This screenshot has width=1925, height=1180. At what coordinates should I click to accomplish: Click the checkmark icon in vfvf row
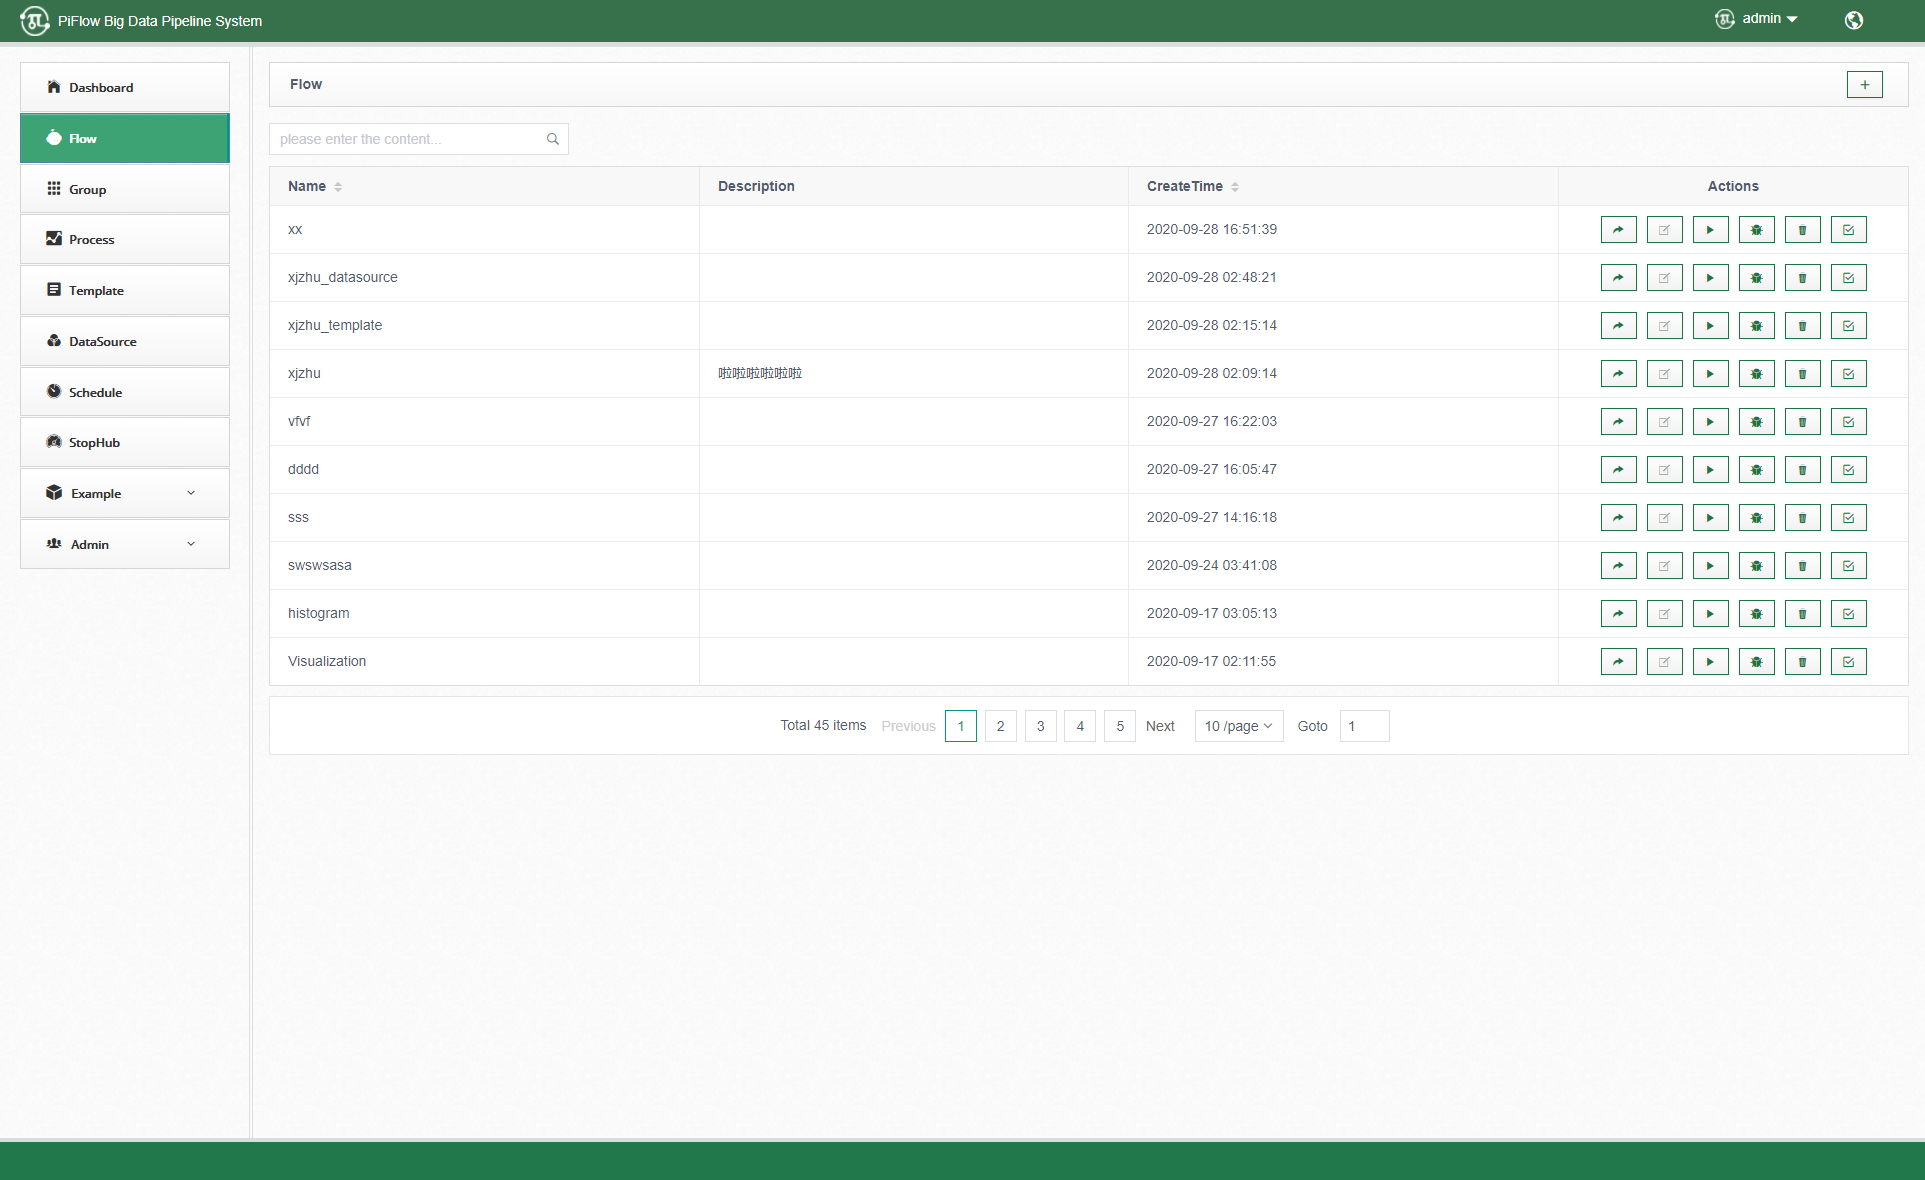(1848, 422)
